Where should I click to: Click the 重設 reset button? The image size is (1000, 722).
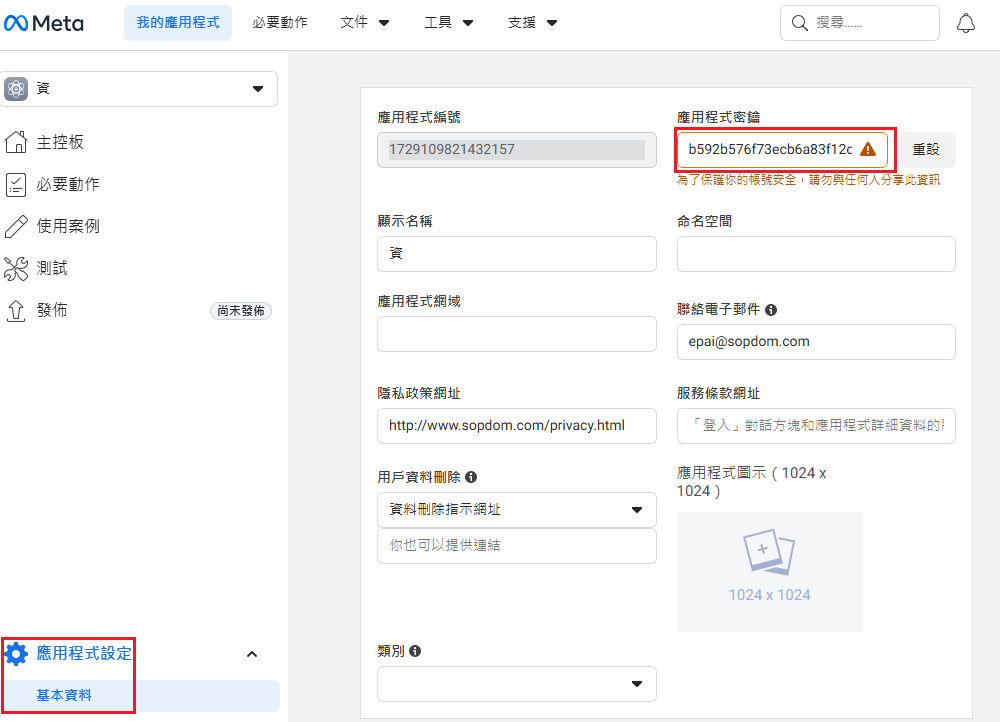tap(926, 149)
